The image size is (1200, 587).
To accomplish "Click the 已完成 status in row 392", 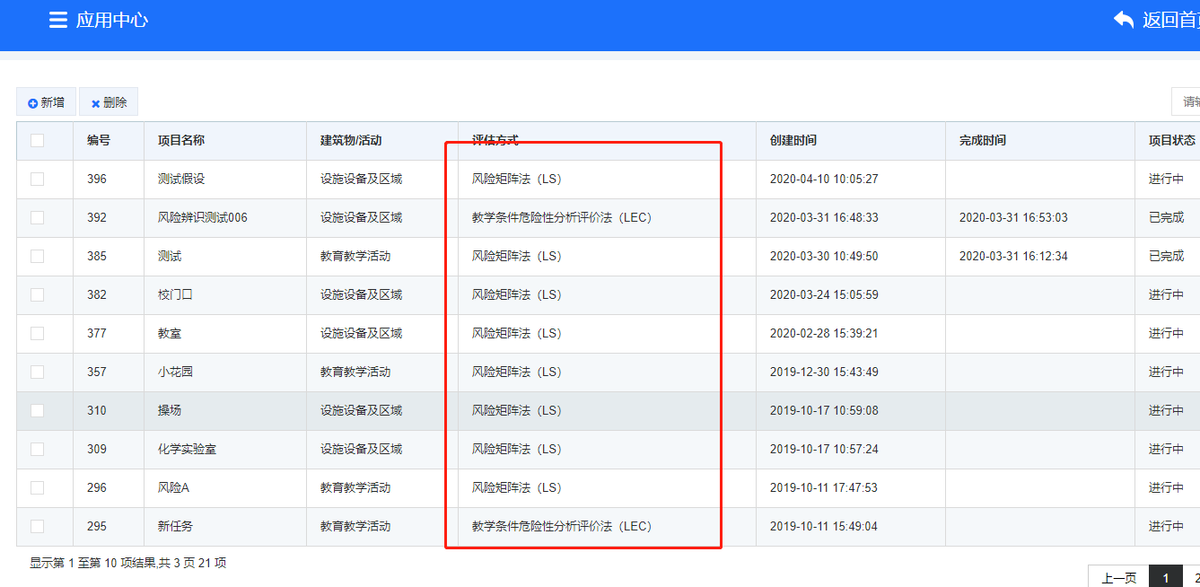I will pyautogui.click(x=1166, y=217).
